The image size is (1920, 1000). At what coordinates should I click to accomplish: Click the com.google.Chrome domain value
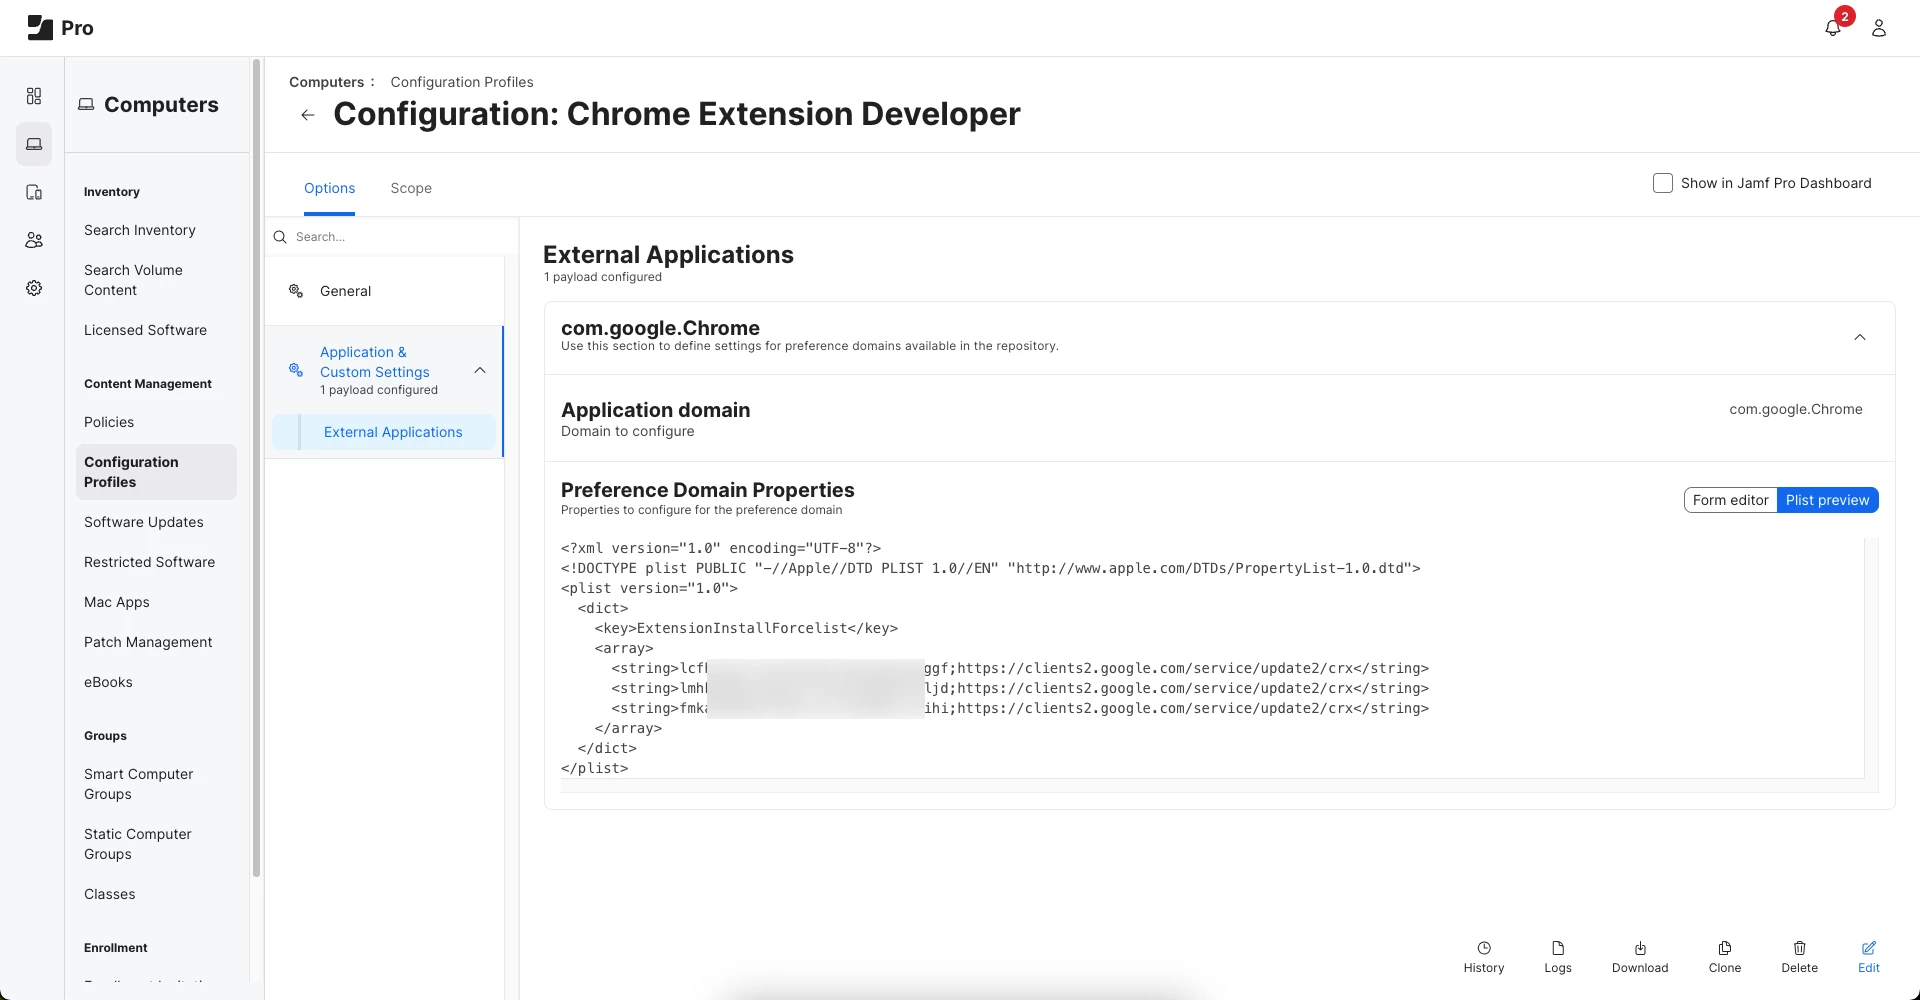[1796, 409]
